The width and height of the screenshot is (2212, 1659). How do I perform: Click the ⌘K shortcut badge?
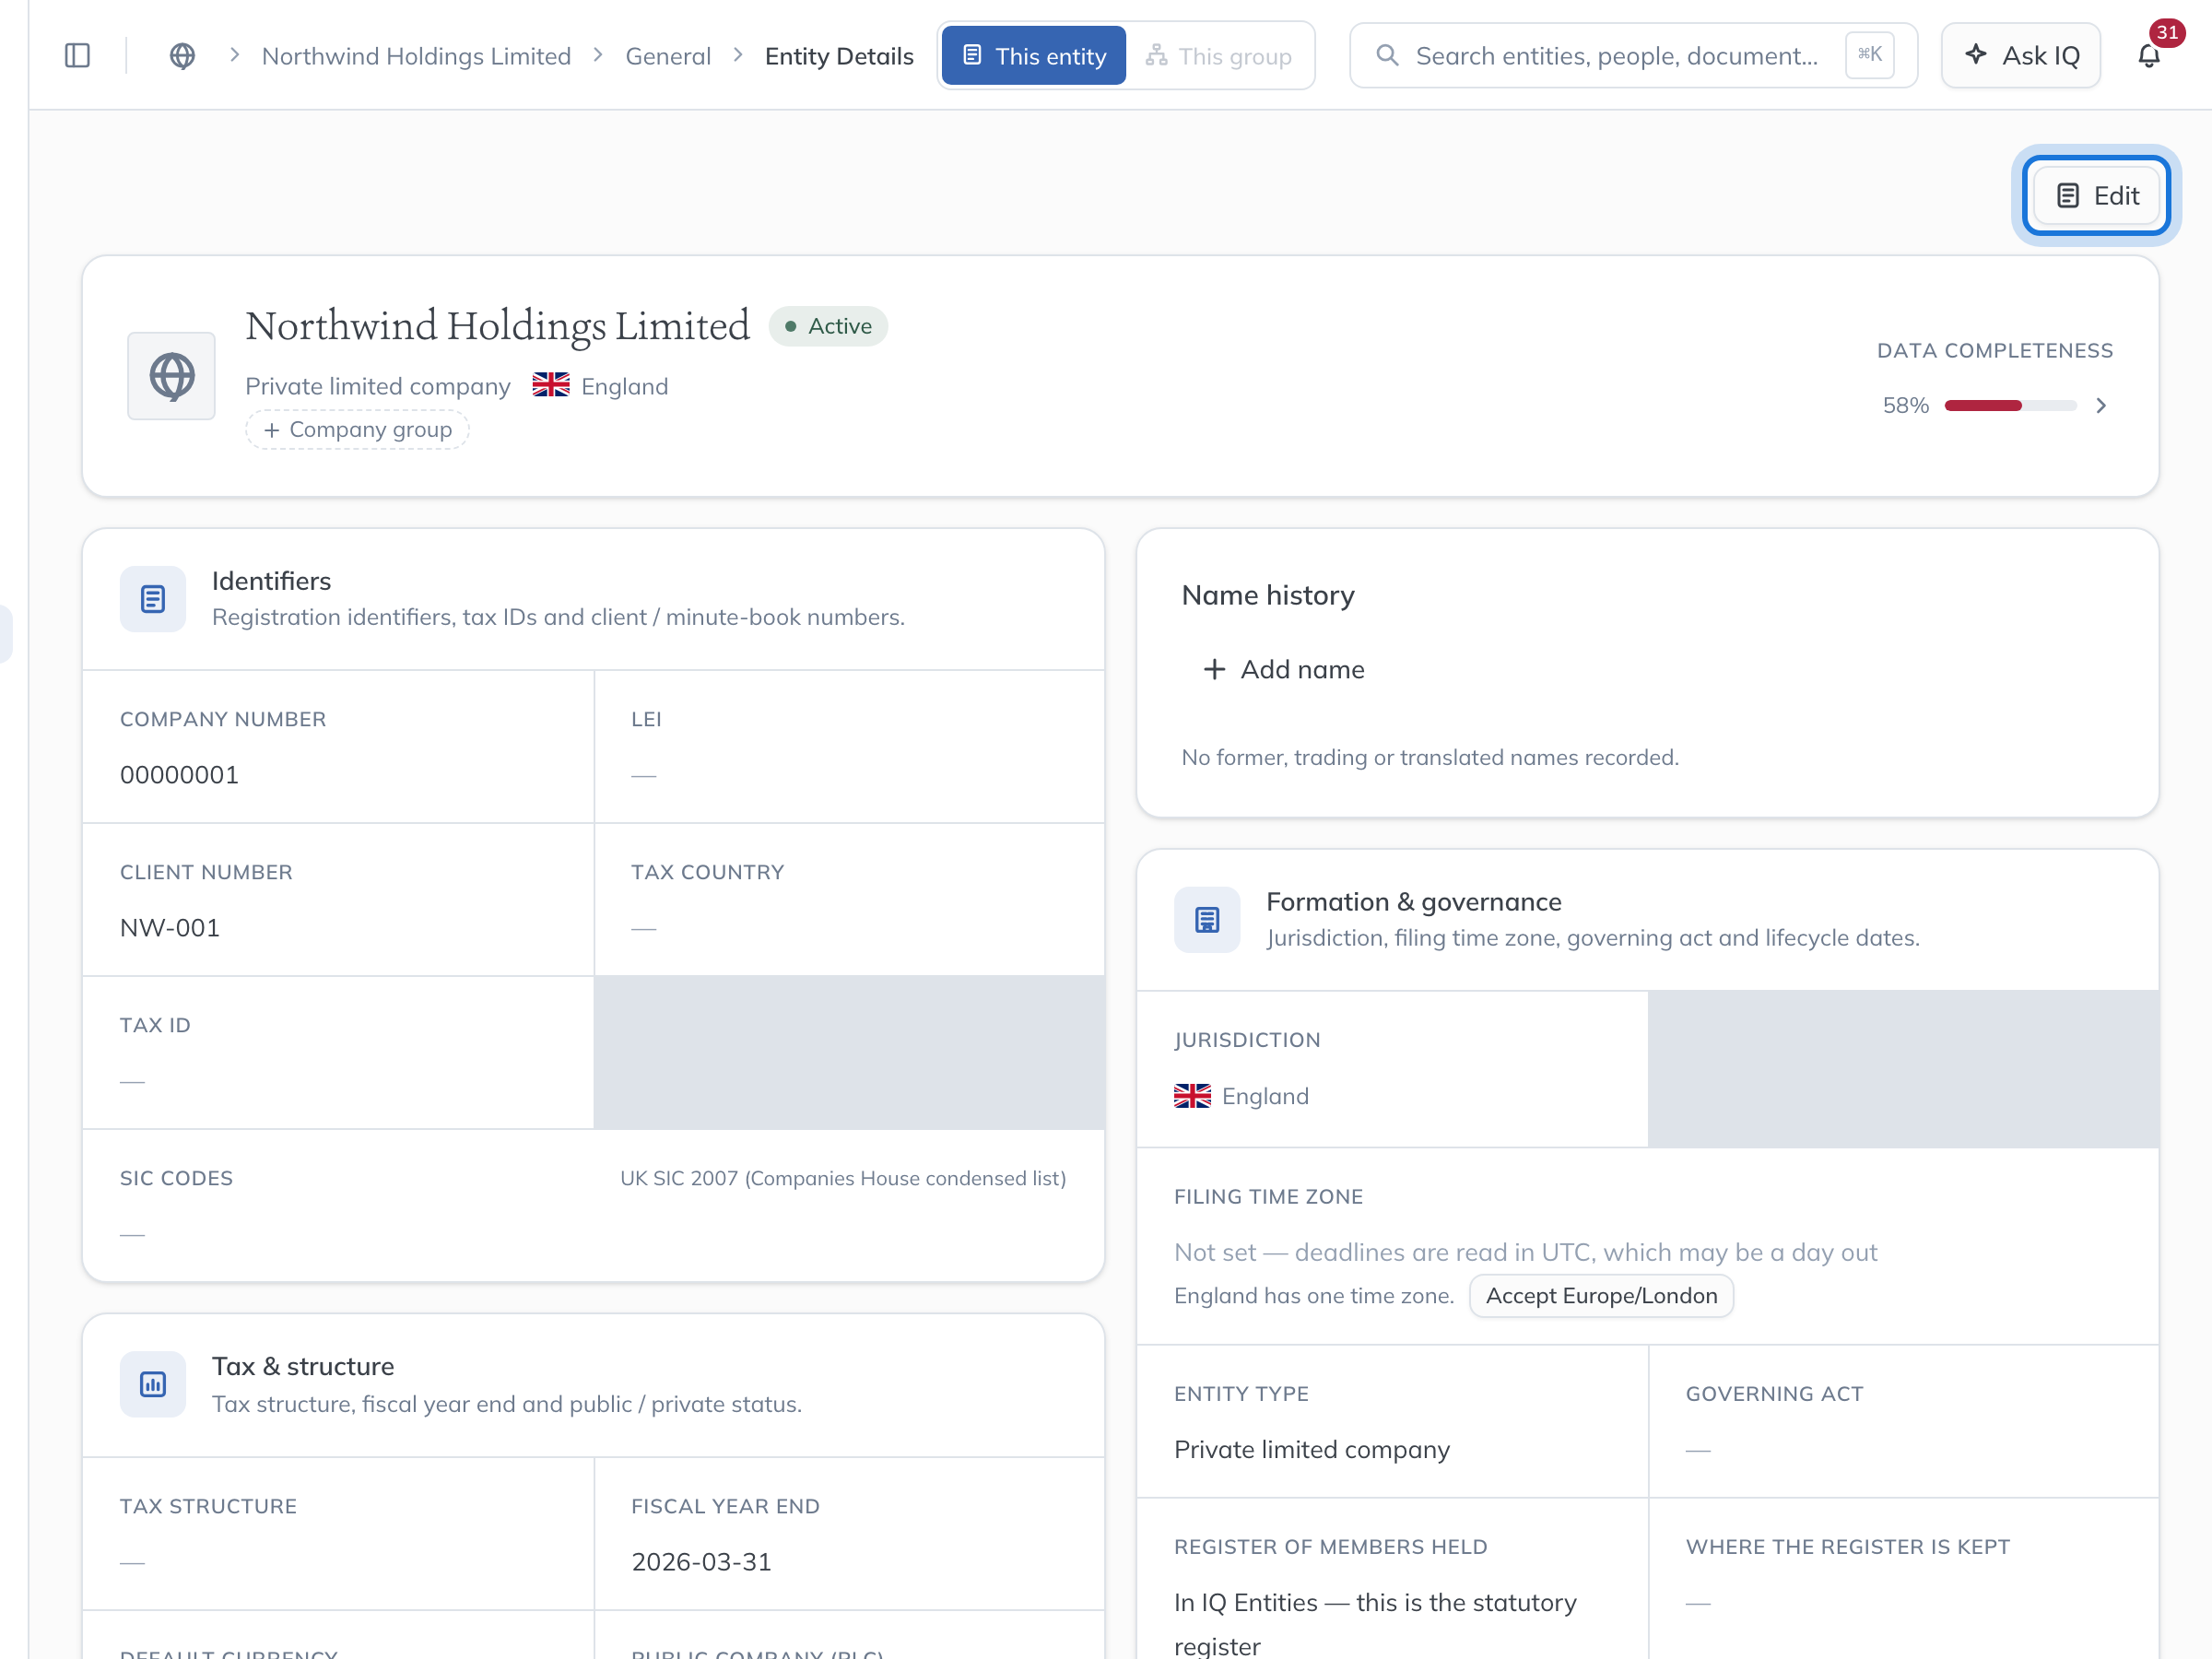click(1869, 55)
